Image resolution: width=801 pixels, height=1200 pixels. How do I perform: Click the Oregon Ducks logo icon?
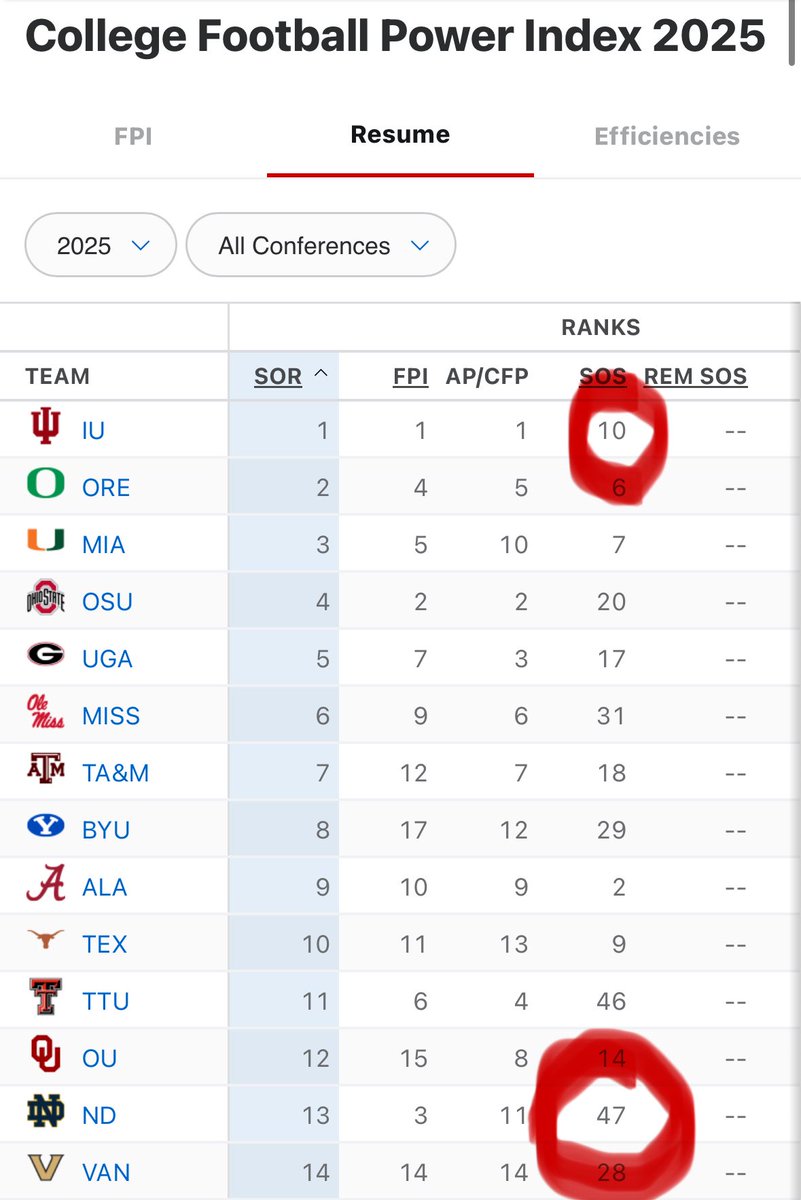[45, 486]
